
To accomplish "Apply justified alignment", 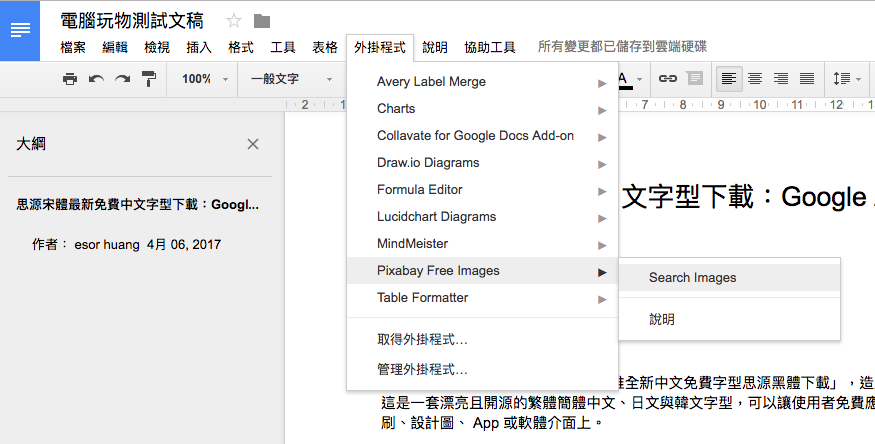I will (807, 79).
